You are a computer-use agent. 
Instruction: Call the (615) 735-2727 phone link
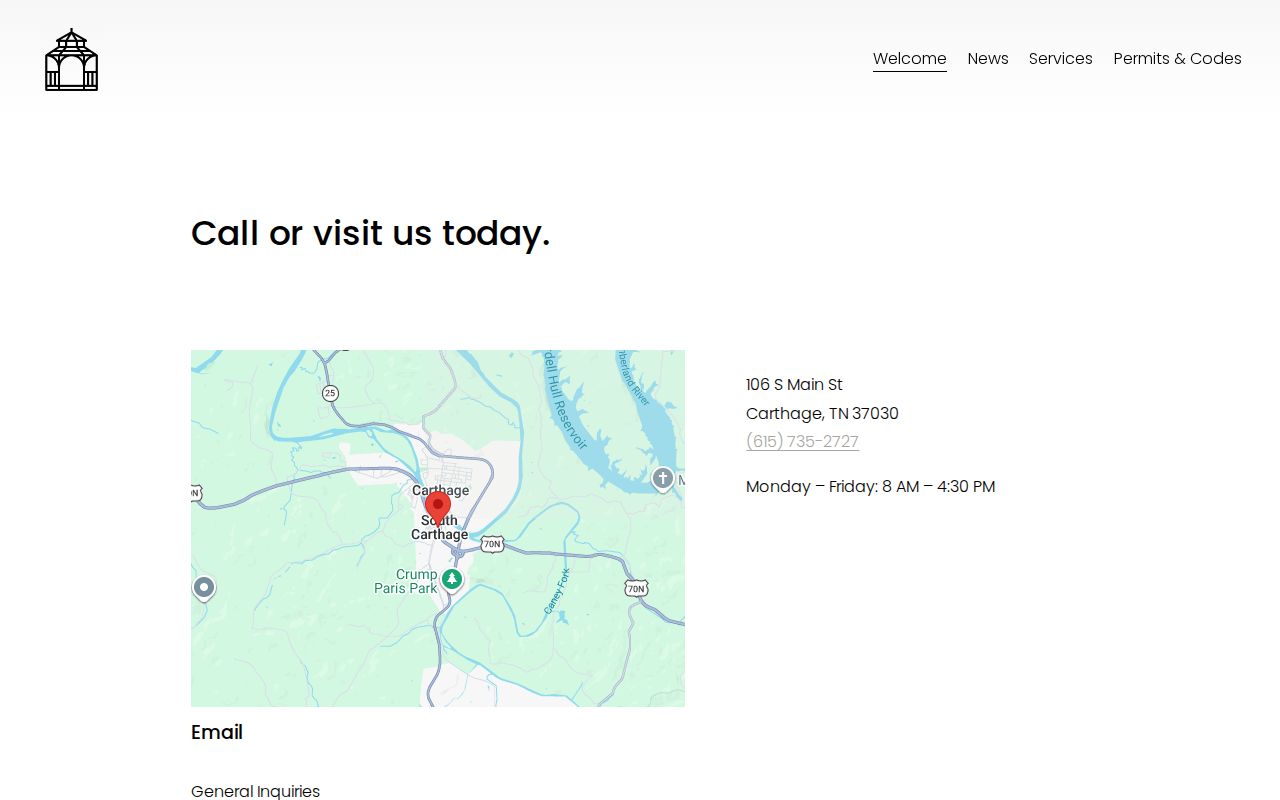802,441
